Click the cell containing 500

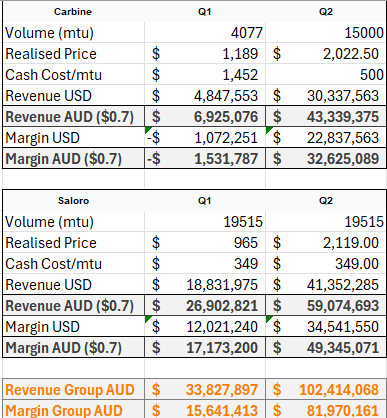(x=326, y=75)
